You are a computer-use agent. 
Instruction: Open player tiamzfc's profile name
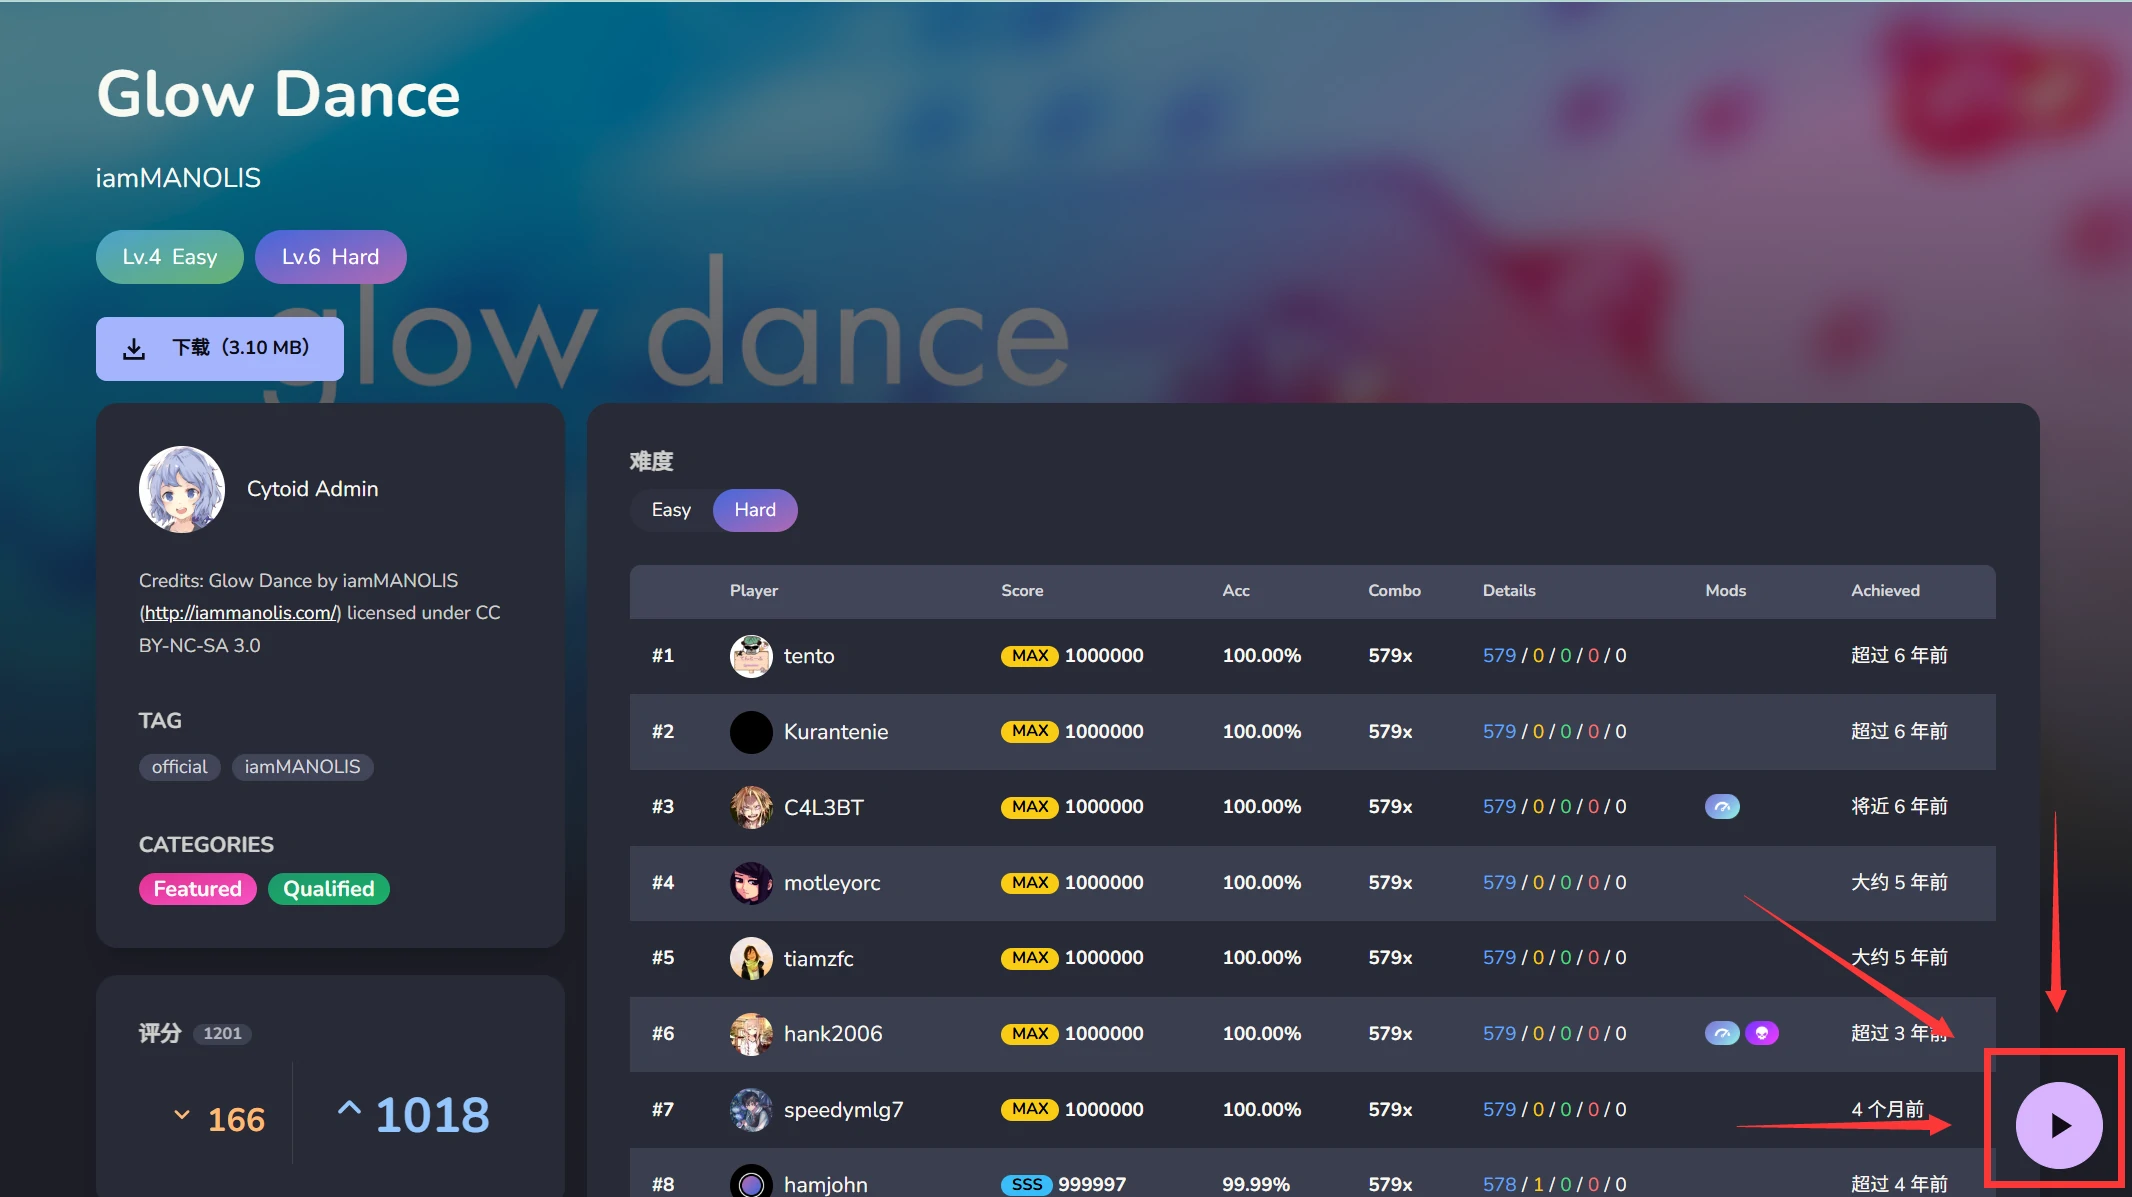point(819,958)
